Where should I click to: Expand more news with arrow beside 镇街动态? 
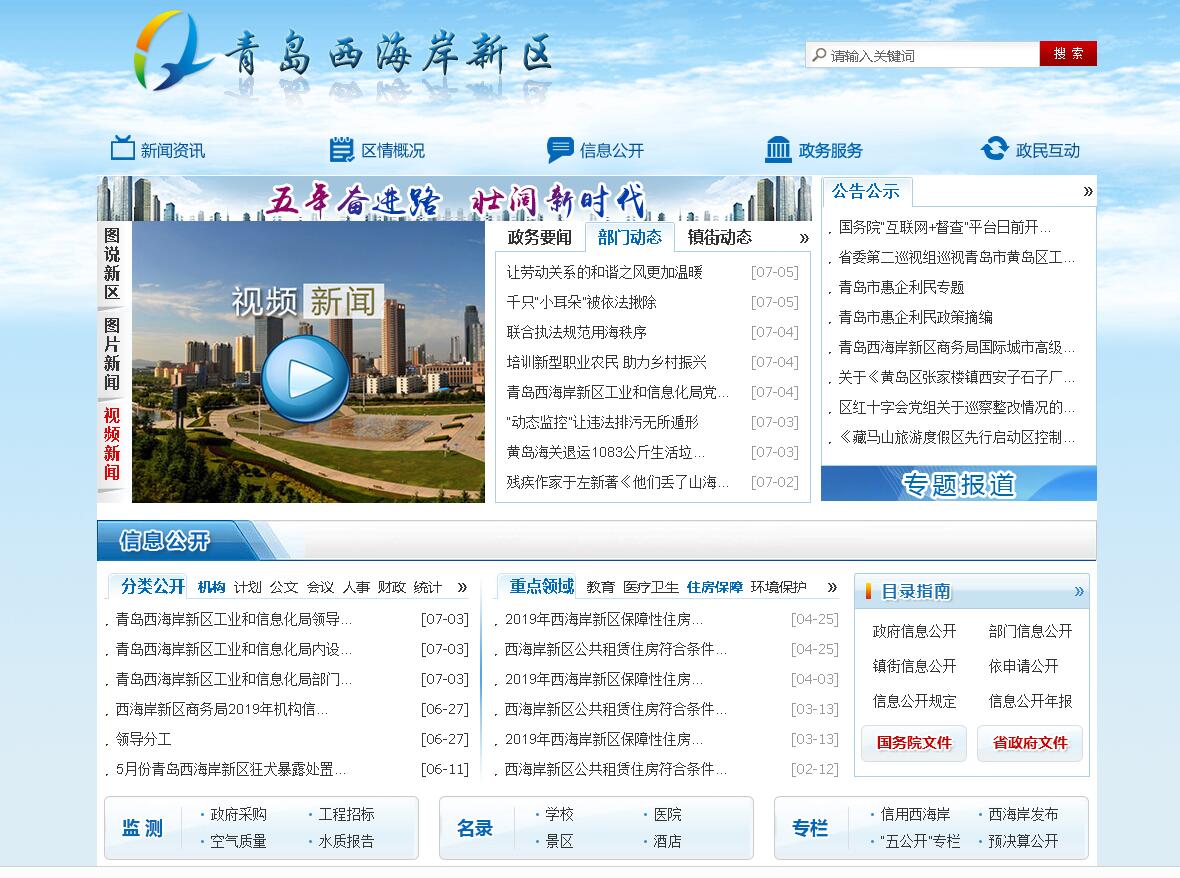pos(804,238)
